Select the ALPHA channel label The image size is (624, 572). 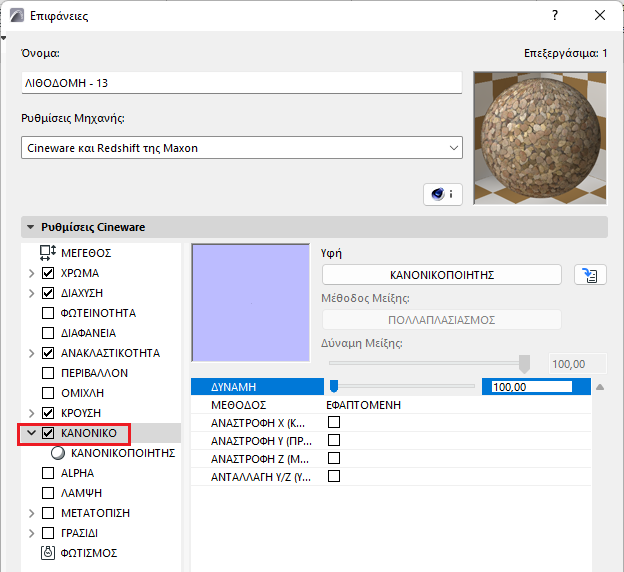click(x=77, y=473)
